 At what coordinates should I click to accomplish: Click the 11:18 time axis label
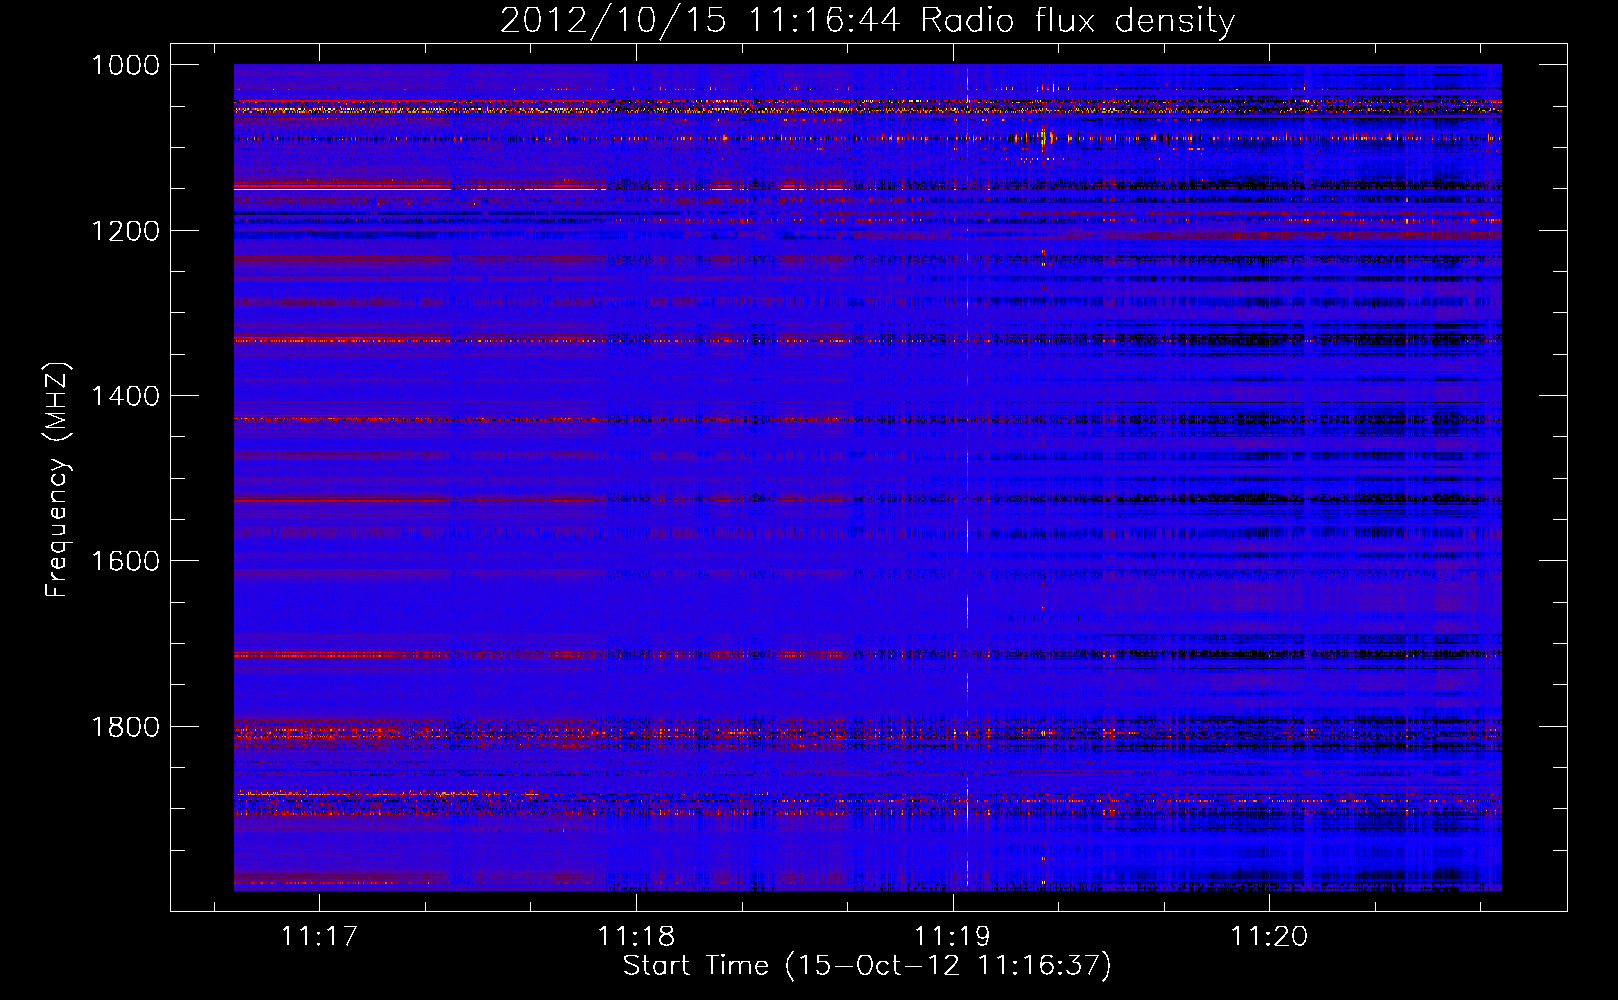pos(636,936)
